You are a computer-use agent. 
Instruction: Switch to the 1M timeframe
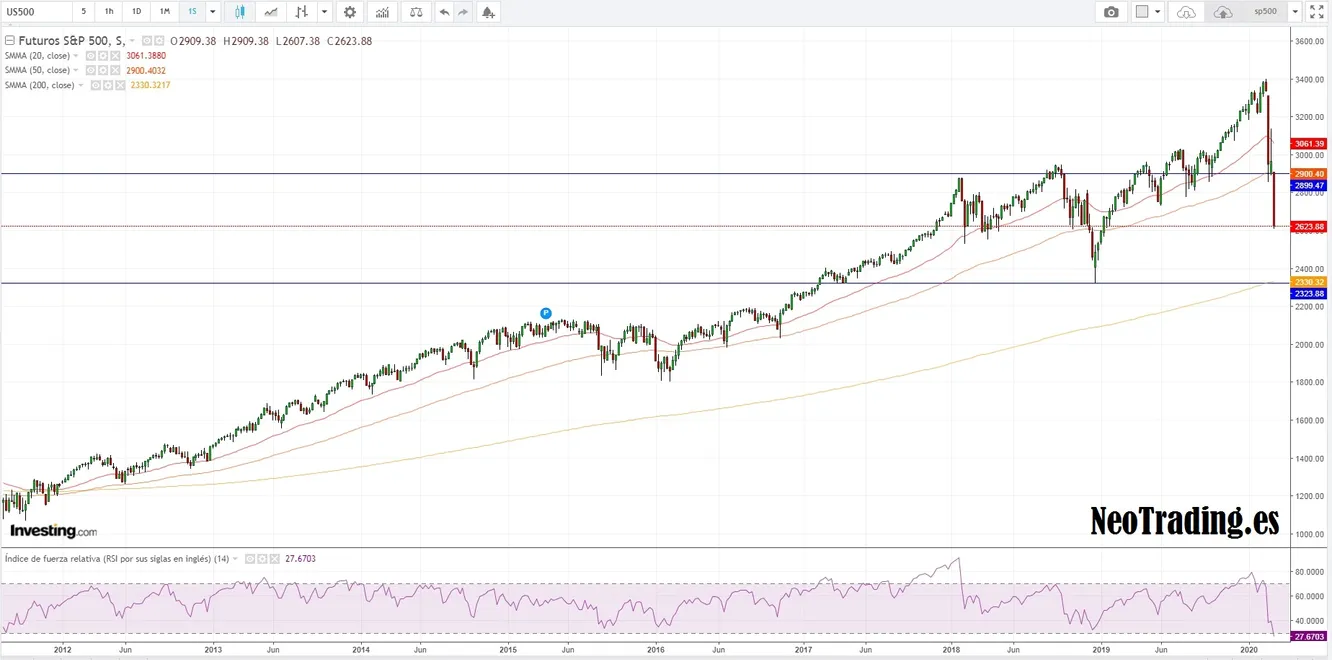coord(164,12)
